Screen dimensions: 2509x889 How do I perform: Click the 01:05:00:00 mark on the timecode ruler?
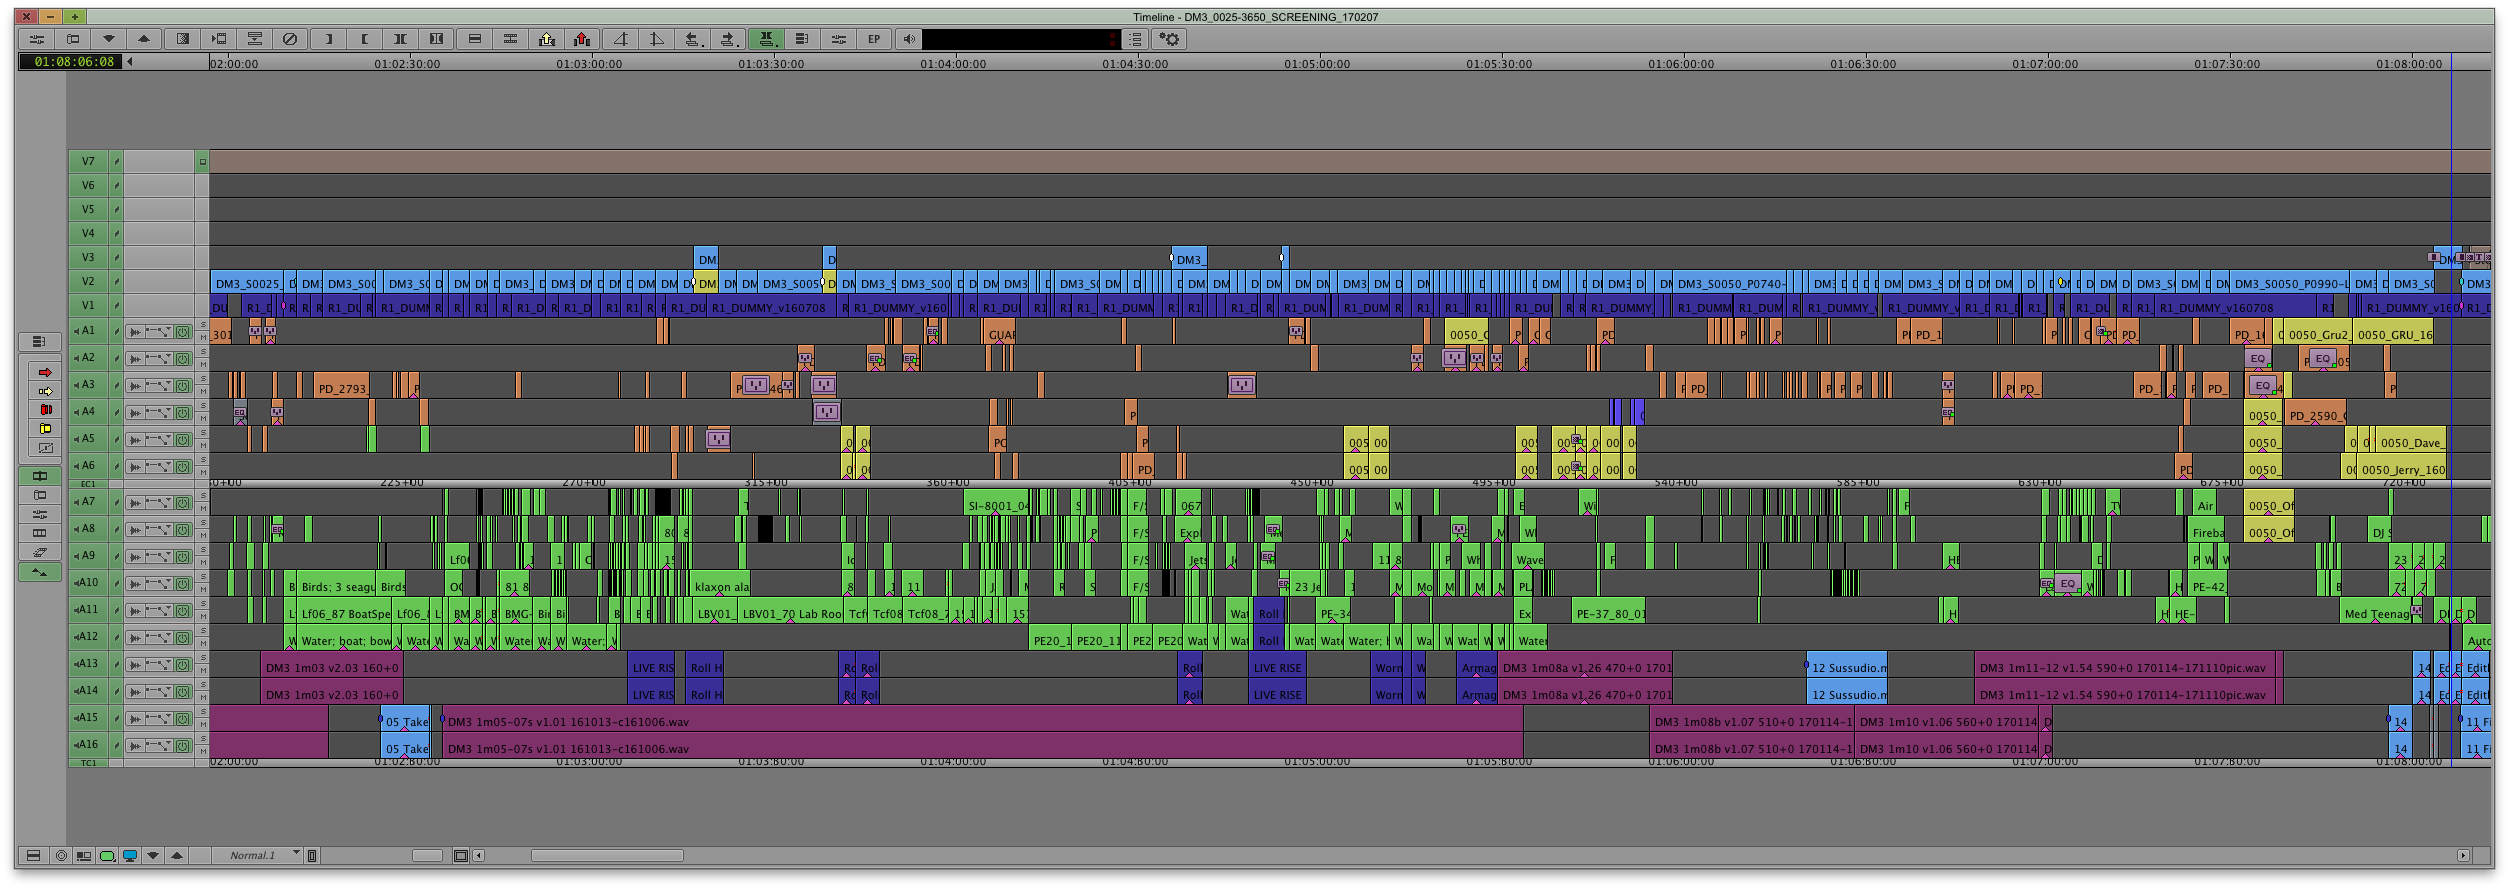1316,64
